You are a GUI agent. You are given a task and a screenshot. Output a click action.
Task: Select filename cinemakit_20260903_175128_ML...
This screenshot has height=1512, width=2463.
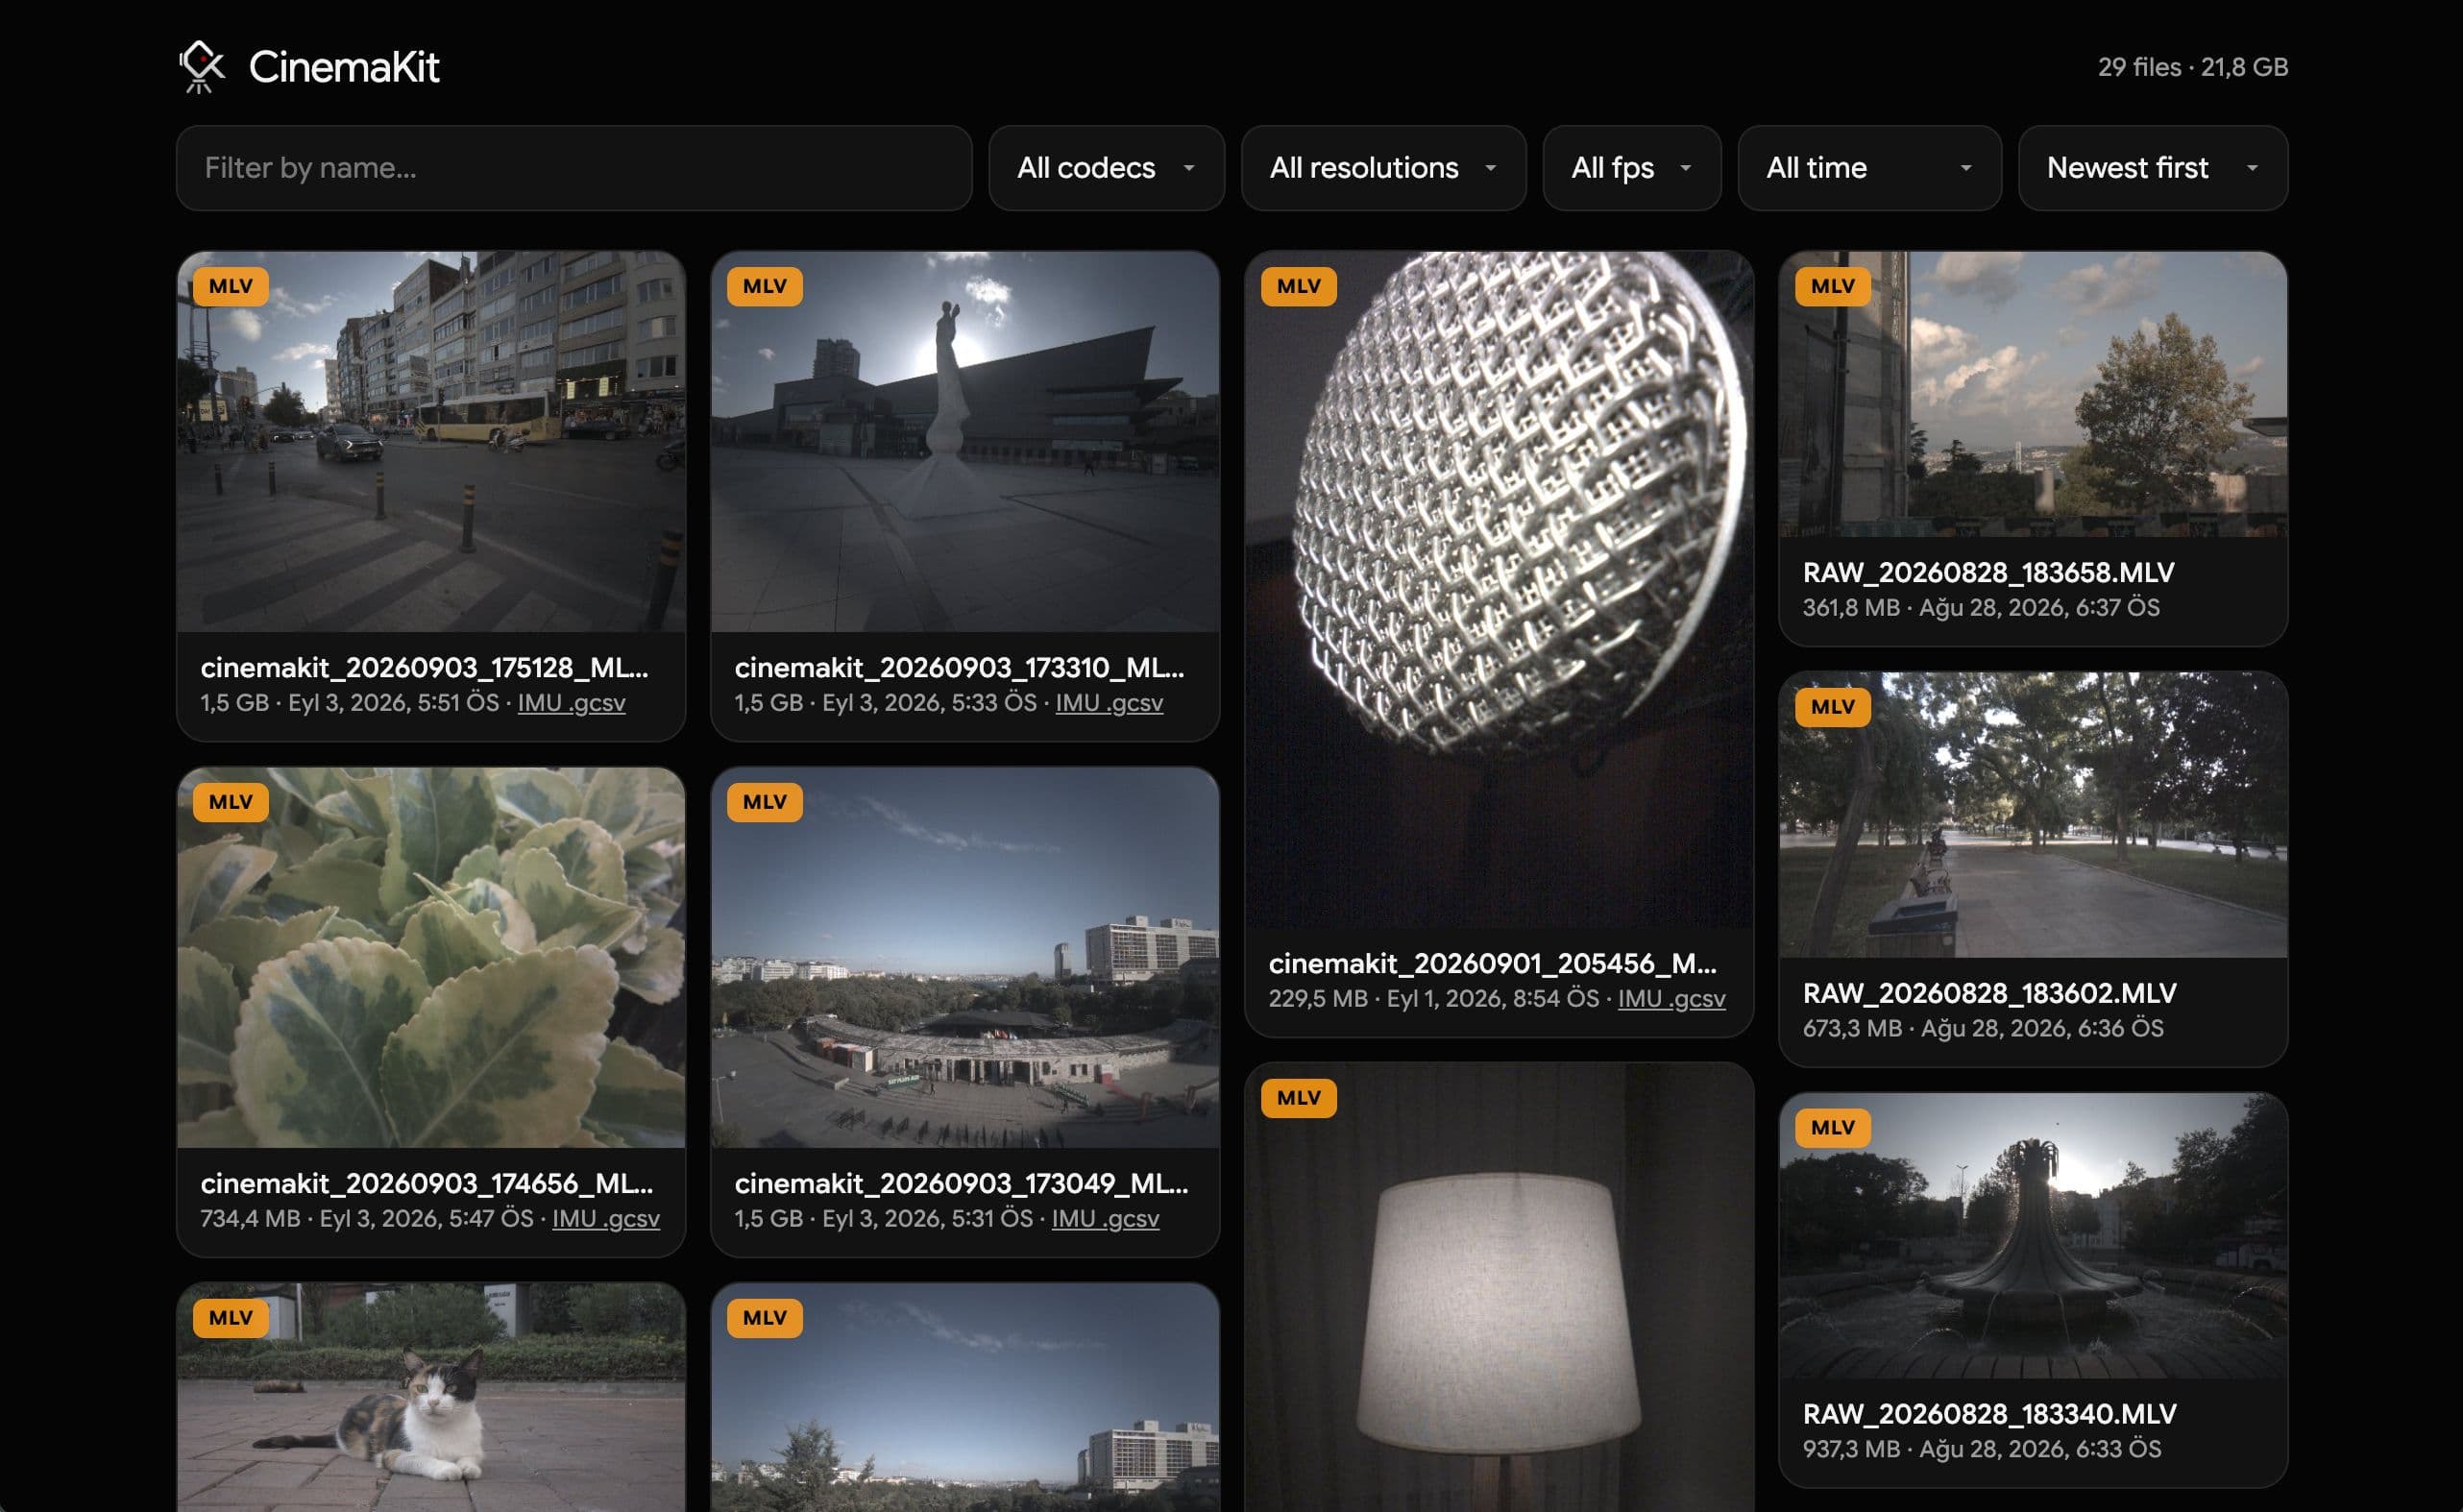(x=424, y=668)
